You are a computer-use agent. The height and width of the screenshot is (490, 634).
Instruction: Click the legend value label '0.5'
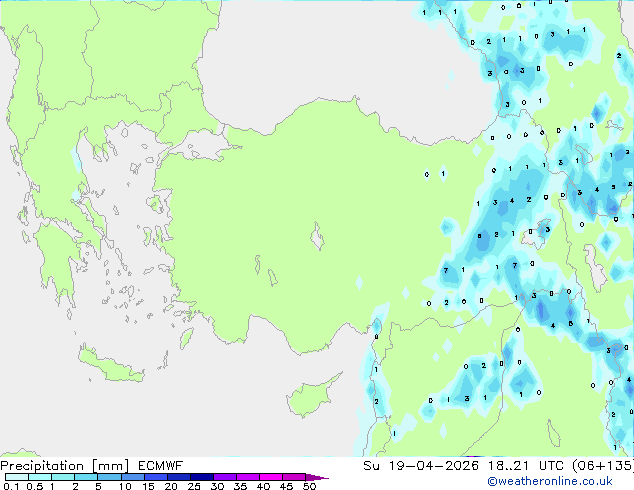click(x=35, y=486)
